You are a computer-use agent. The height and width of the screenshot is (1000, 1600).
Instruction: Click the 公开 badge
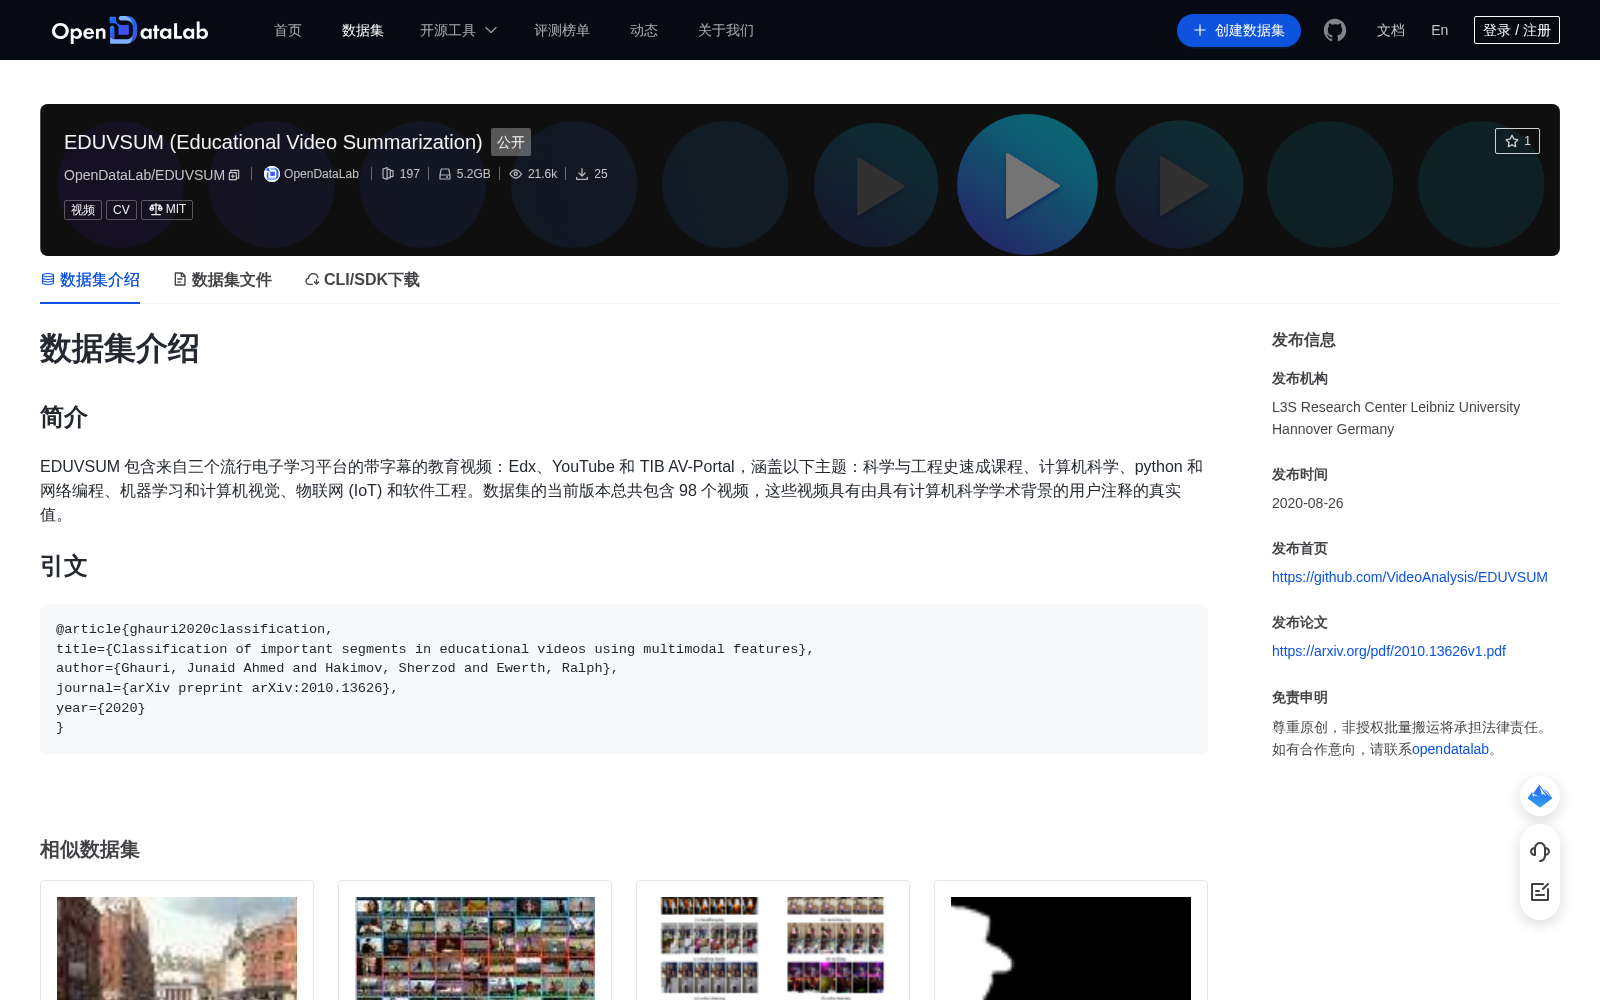511,142
